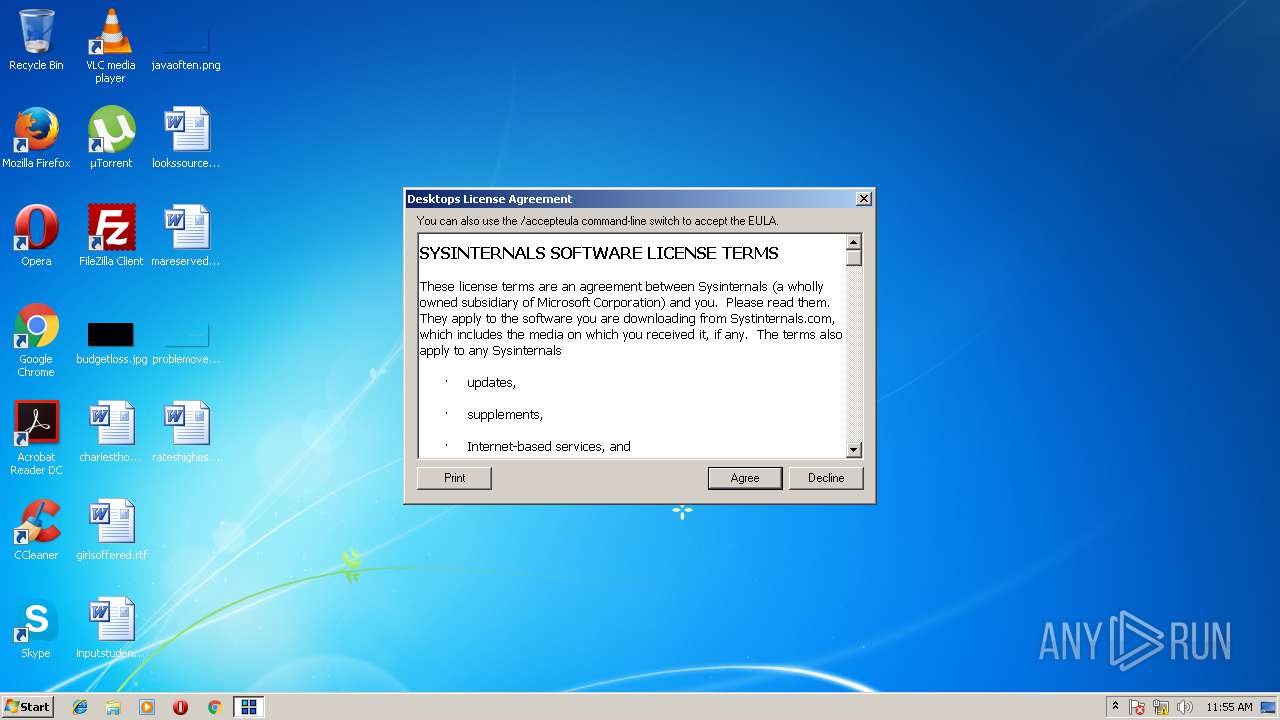Click the 11:55 AM taskbar clock
The image size is (1280, 720).
(1229, 707)
